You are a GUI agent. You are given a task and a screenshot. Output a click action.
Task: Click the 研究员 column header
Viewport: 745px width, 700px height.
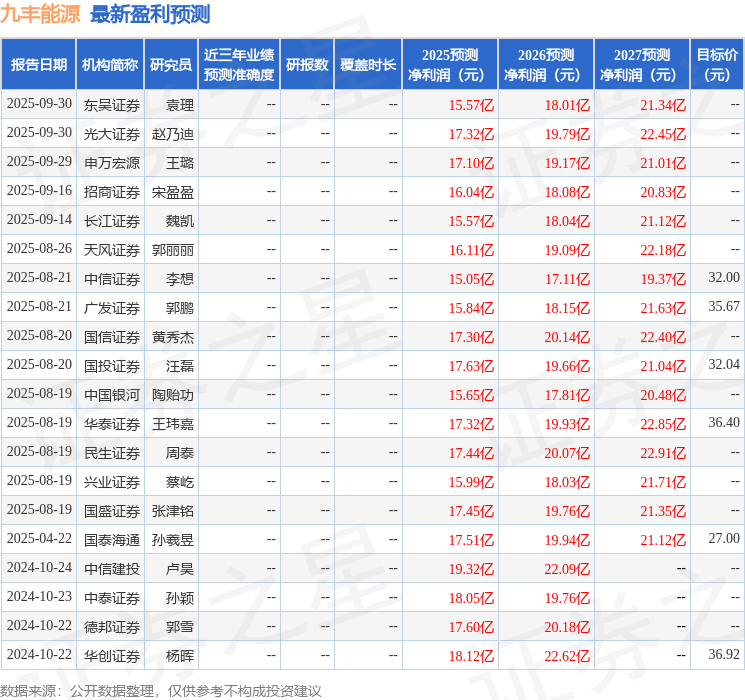pos(171,65)
